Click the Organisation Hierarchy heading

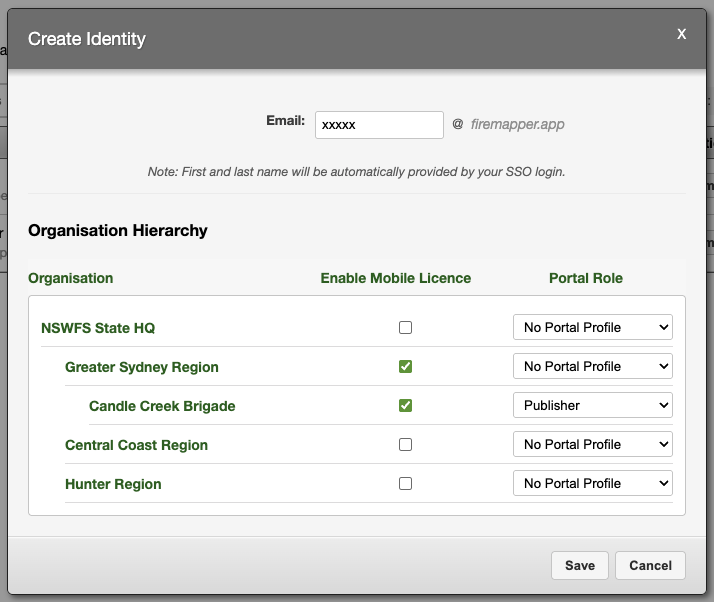tap(117, 230)
